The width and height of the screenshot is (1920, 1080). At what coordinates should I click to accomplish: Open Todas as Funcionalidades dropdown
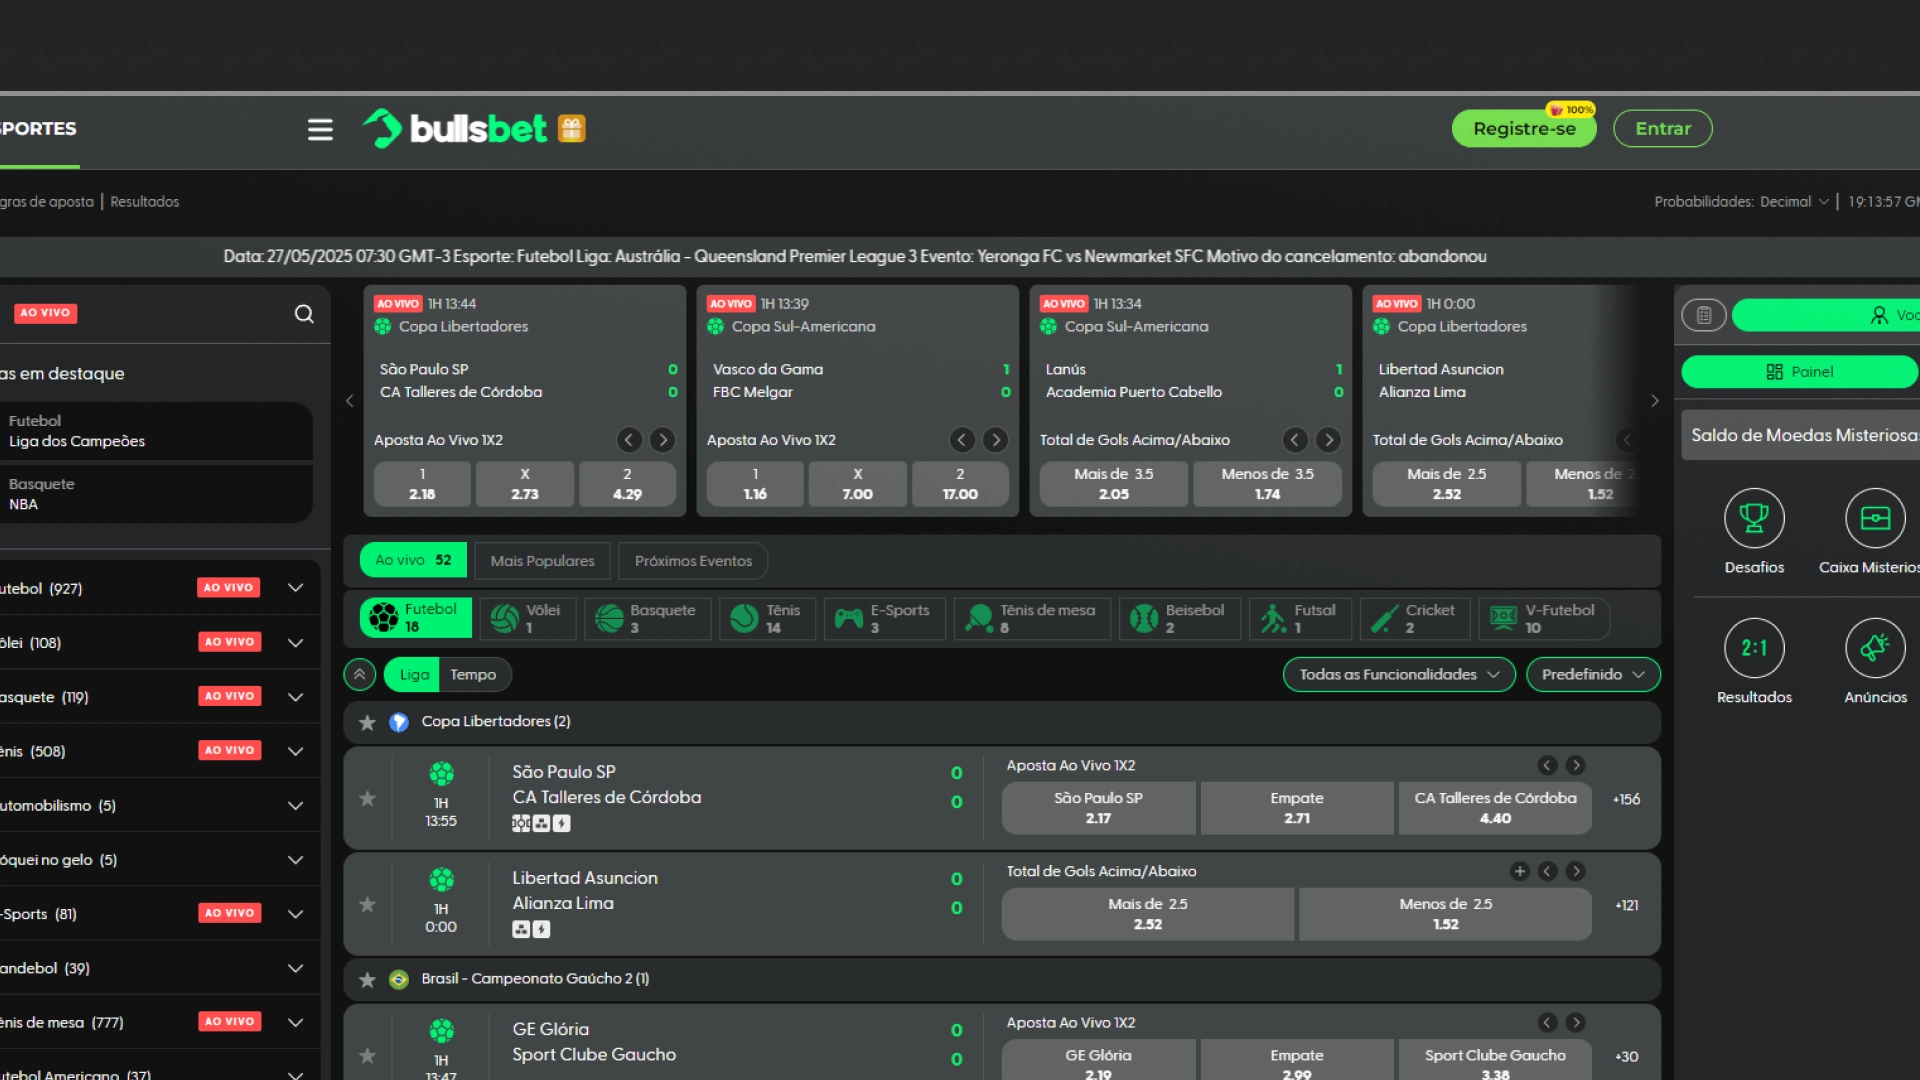click(x=1399, y=675)
